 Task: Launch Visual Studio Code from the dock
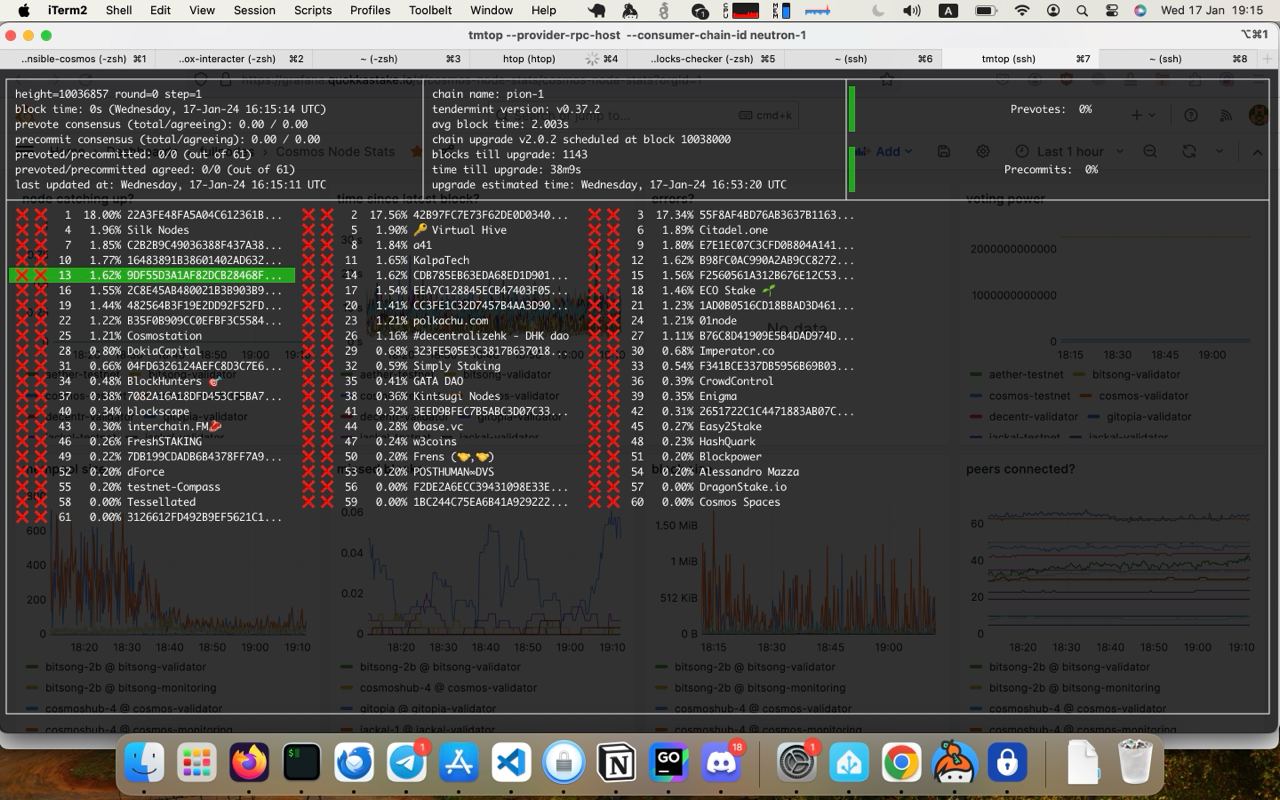(x=511, y=763)
